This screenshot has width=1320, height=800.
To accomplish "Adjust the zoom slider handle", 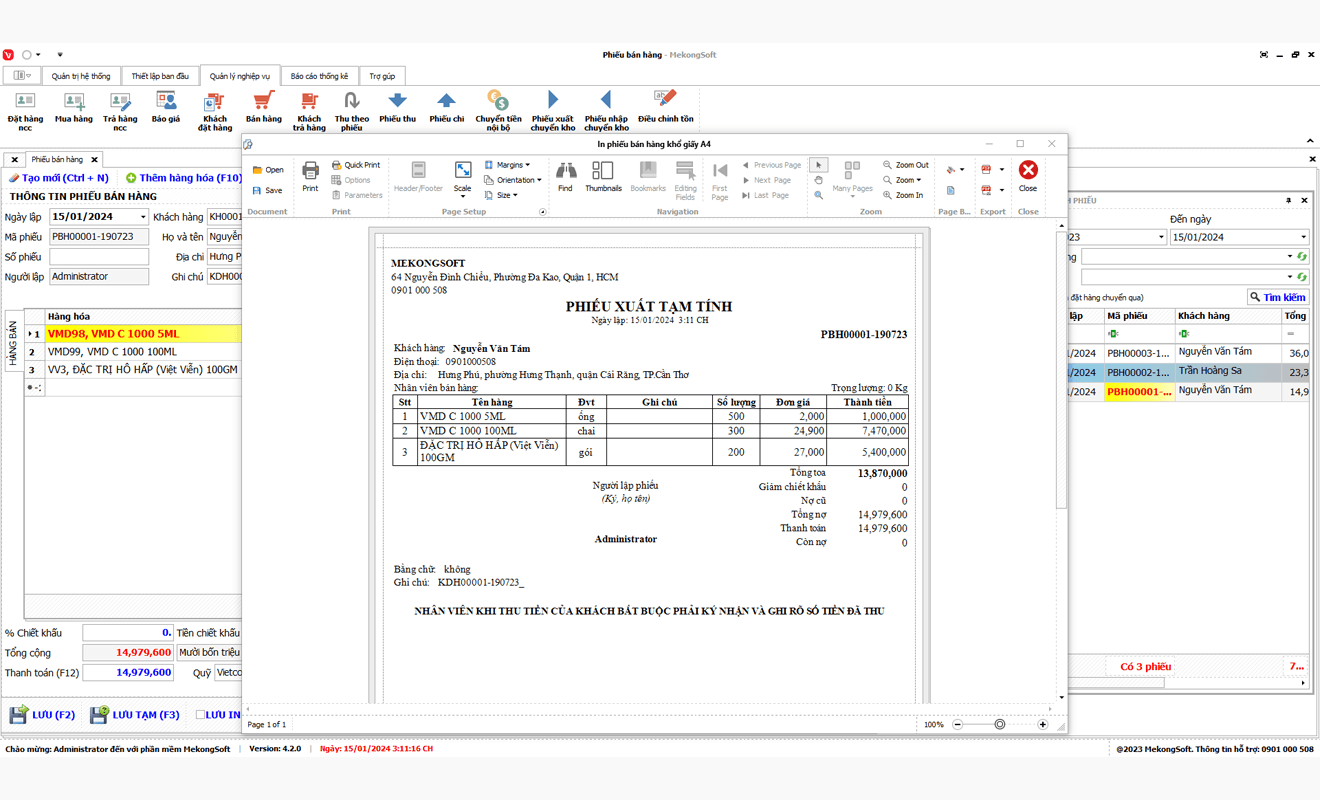I will point(999,724).
